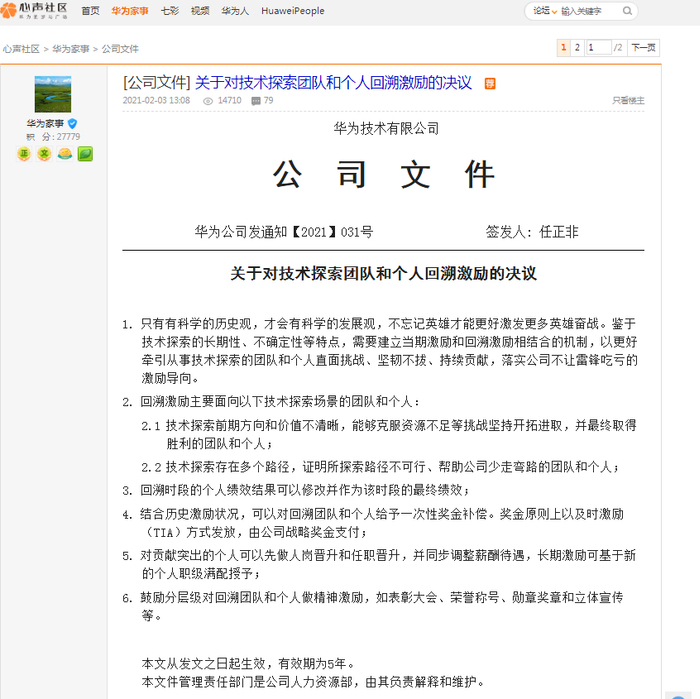Viewport: 700px width, 699px height.
Task: Toggle 只看楼主 filter
Action: point(628,100)
